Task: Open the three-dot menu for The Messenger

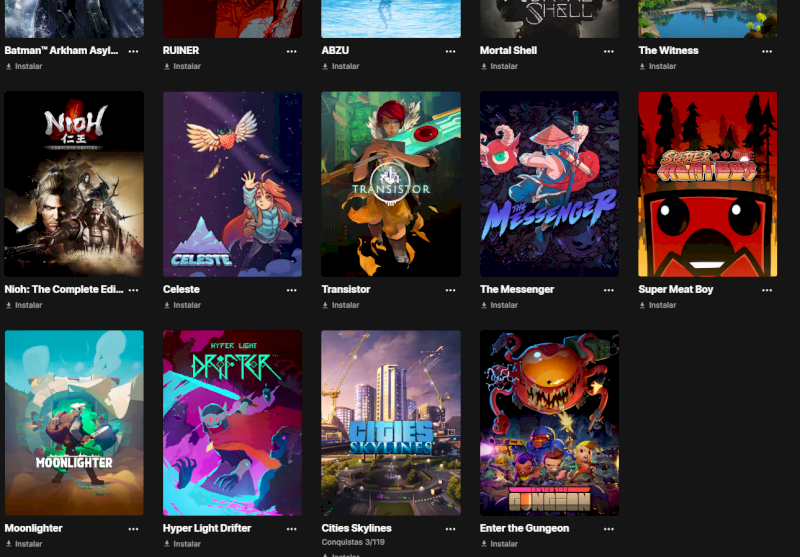Action: click(609, 290)
